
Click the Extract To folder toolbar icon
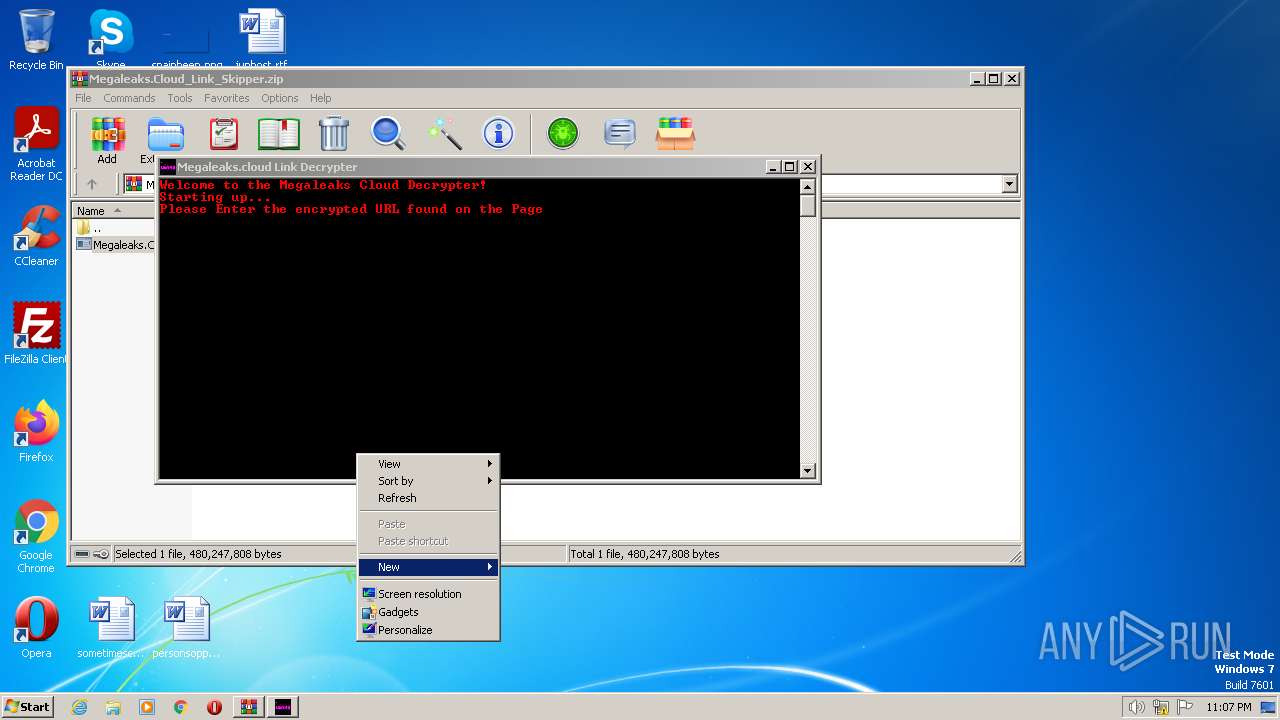point(165,134)
